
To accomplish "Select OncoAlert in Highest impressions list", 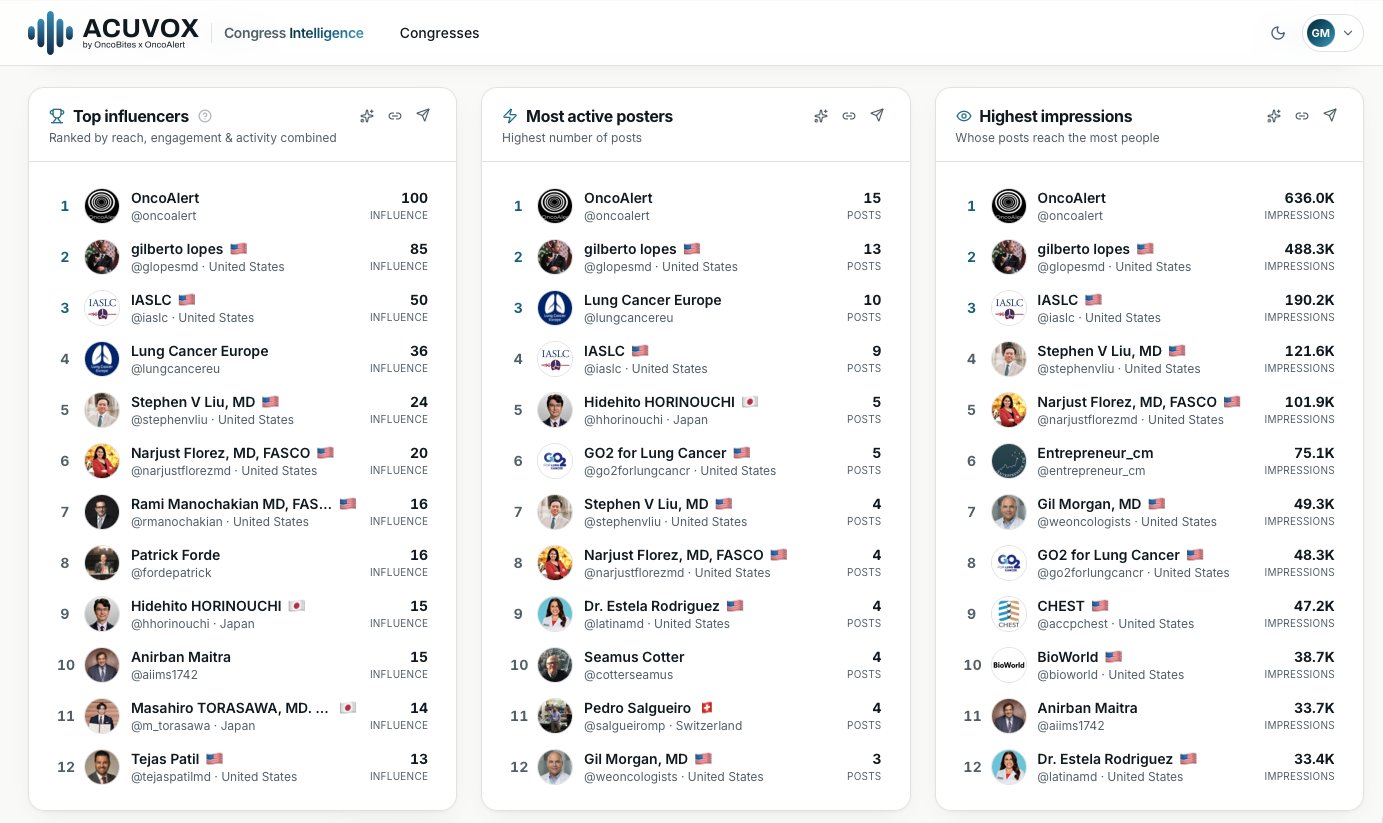I will coord(1071,198).
